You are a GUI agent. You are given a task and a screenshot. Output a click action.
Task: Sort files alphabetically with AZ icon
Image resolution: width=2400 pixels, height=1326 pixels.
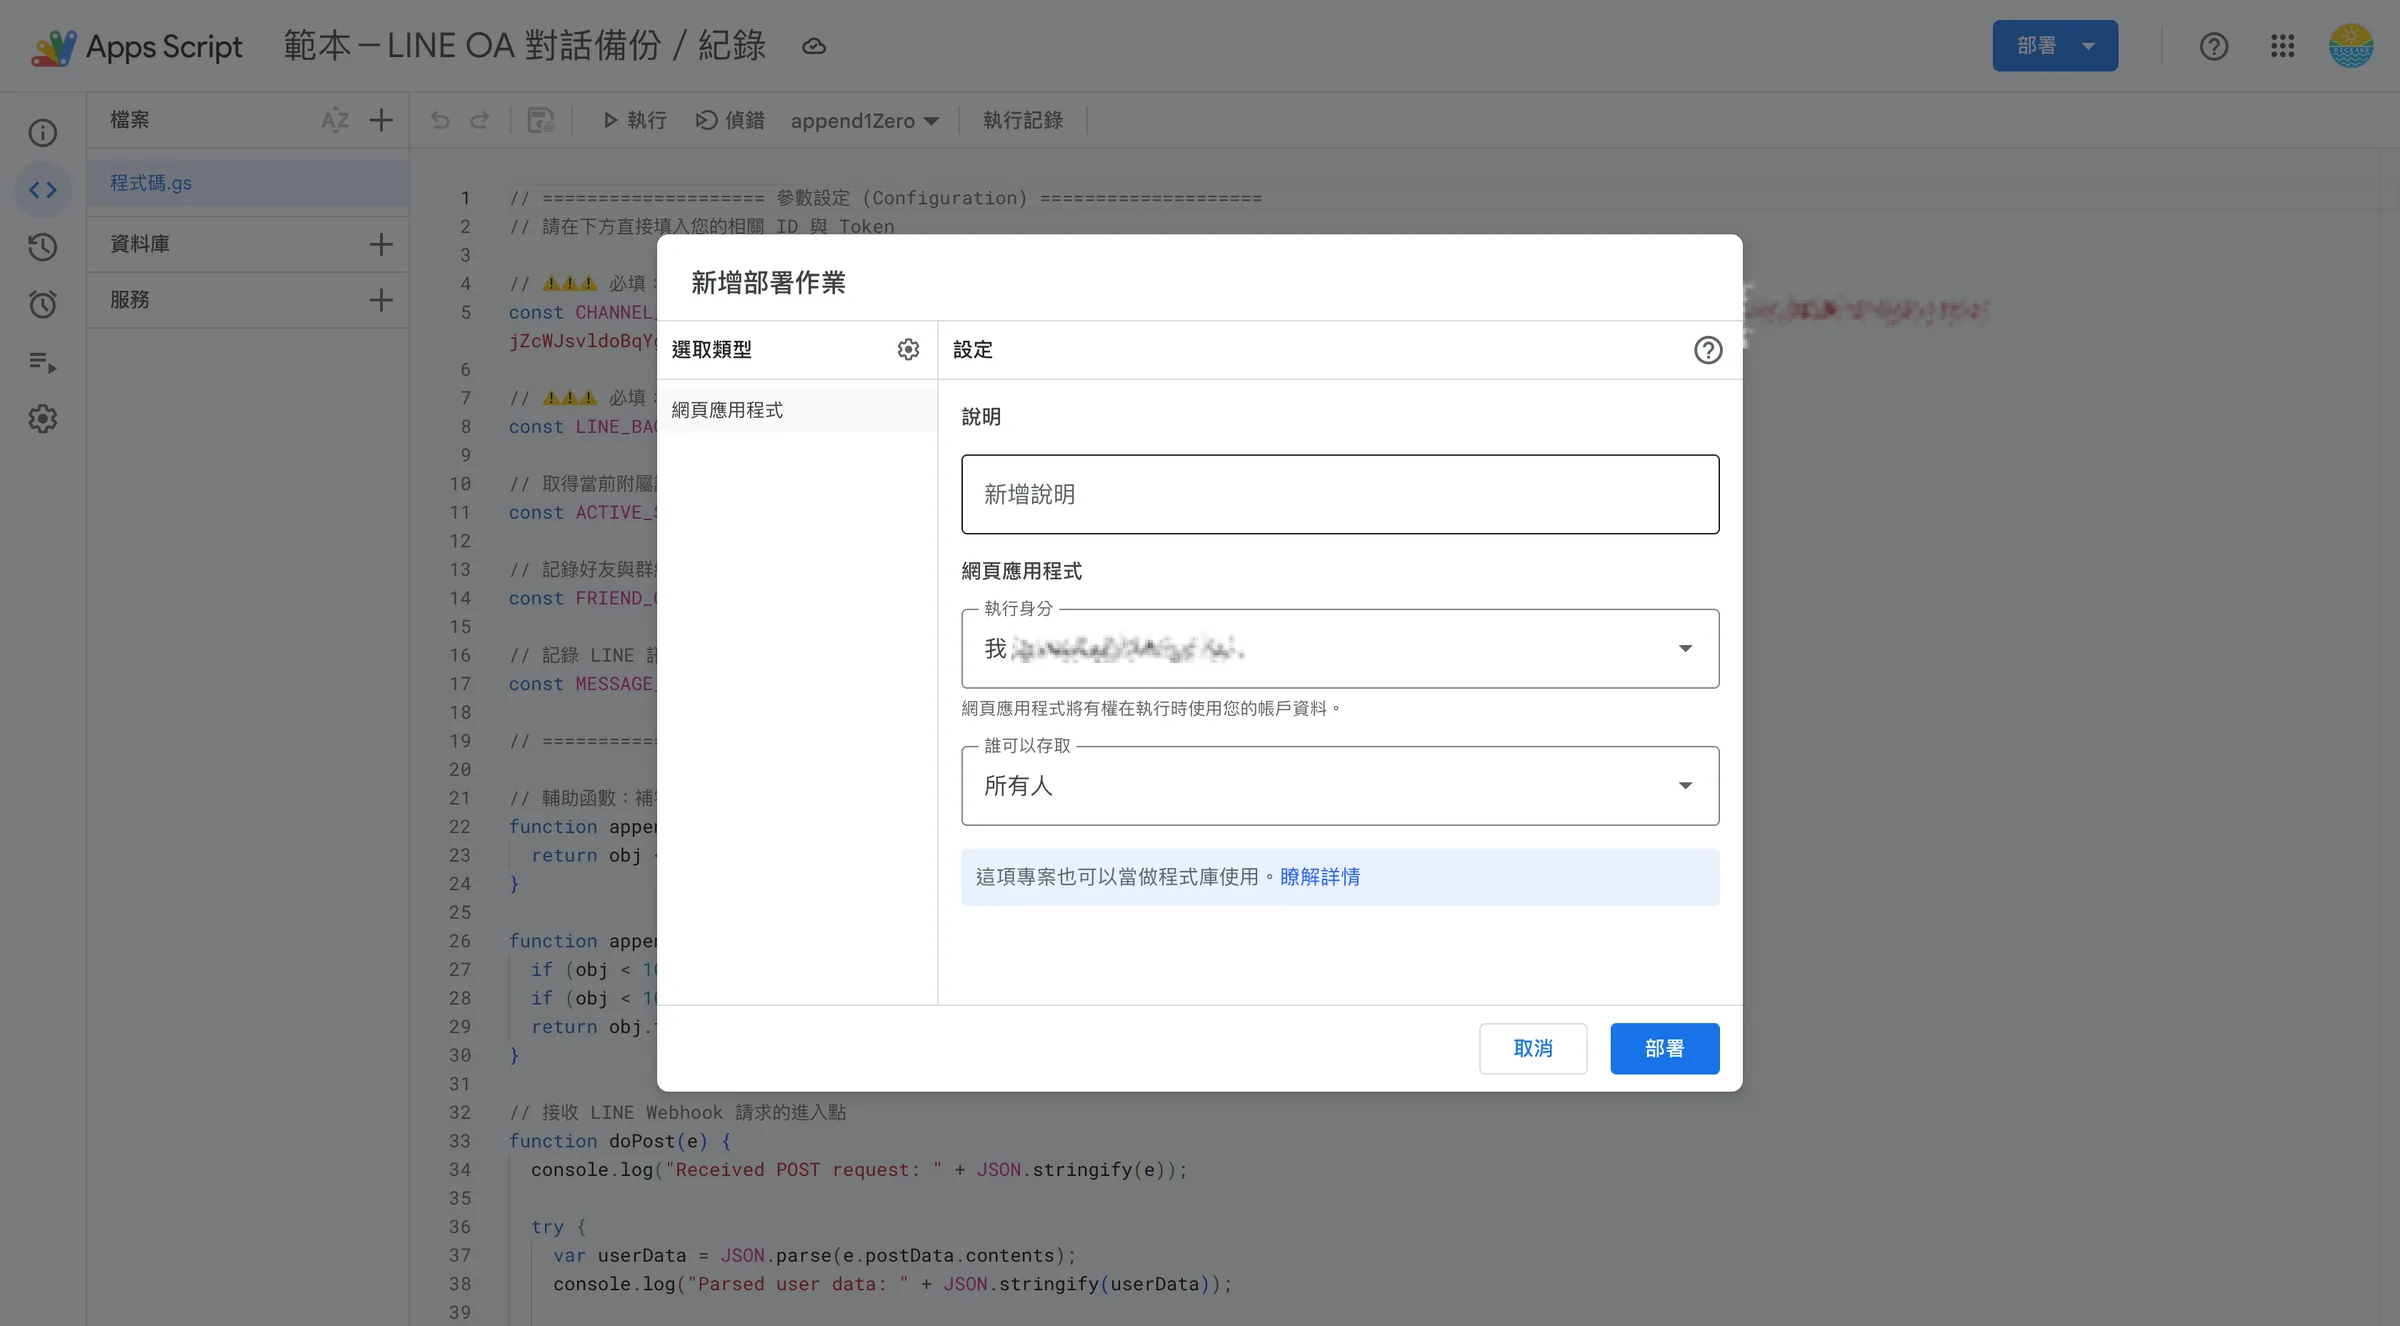[x=335, y=120]
